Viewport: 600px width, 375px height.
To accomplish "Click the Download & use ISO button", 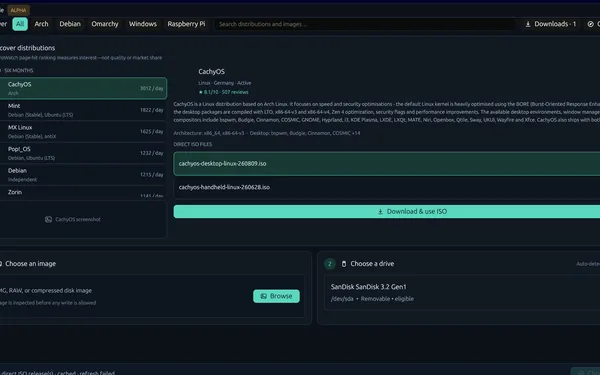I will click(x=386, y=212).
